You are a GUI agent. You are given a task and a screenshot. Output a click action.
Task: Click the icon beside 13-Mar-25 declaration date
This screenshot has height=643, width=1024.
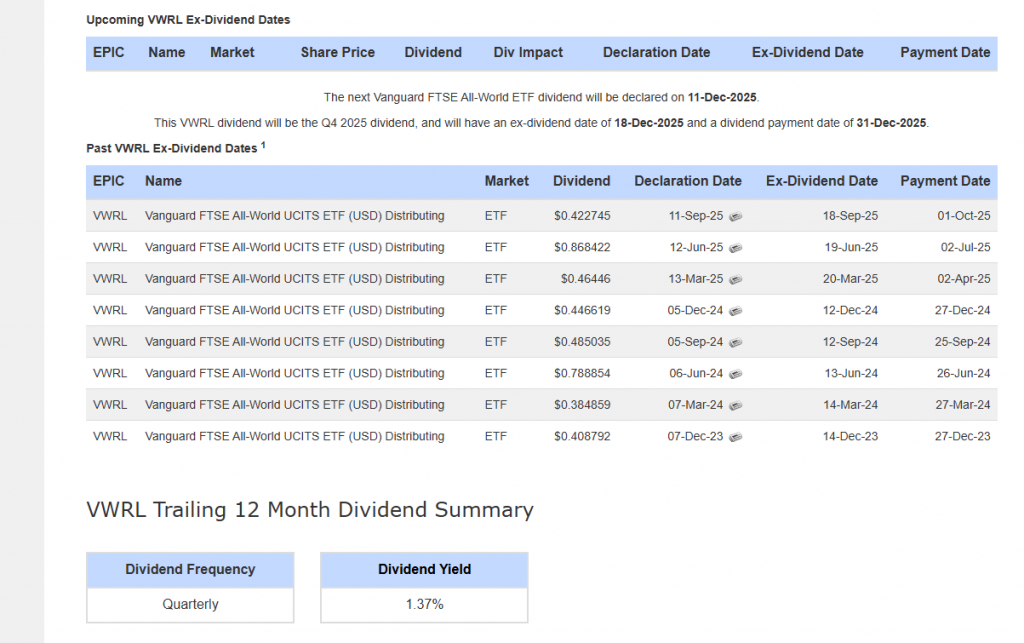coord(735,279)
